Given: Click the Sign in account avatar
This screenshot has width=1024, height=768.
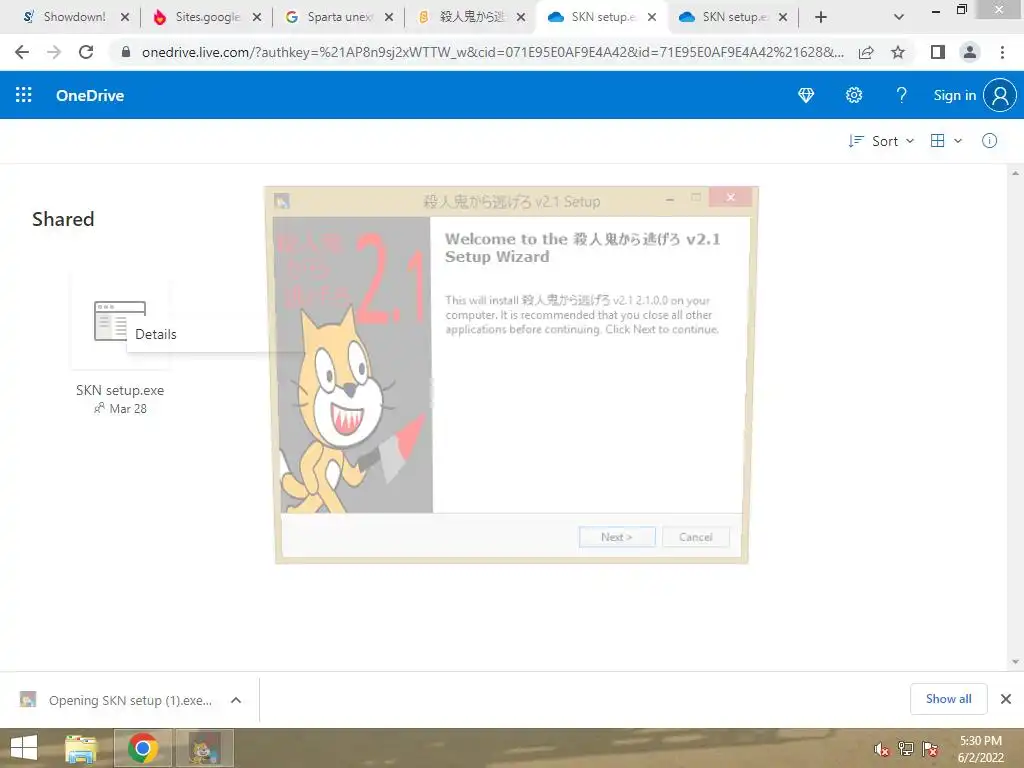Looking at the screenshot, I should (x=1000, y=95).
